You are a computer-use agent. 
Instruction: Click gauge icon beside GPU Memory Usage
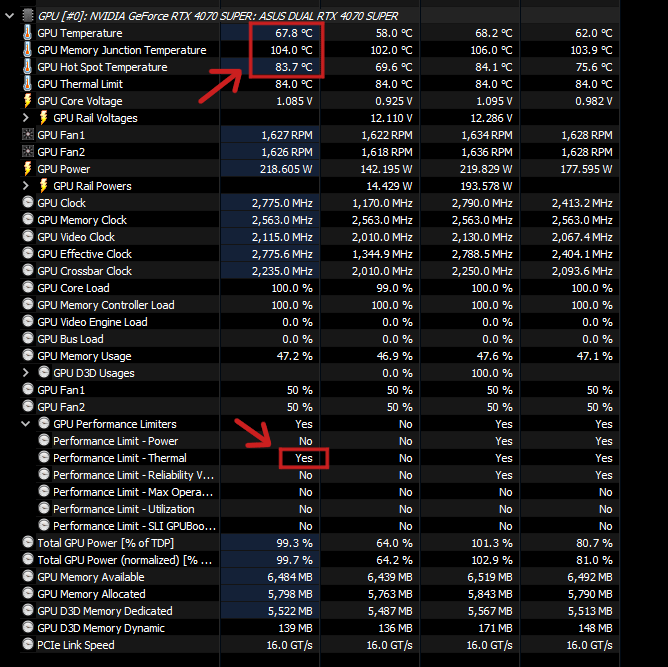[28, 355]
